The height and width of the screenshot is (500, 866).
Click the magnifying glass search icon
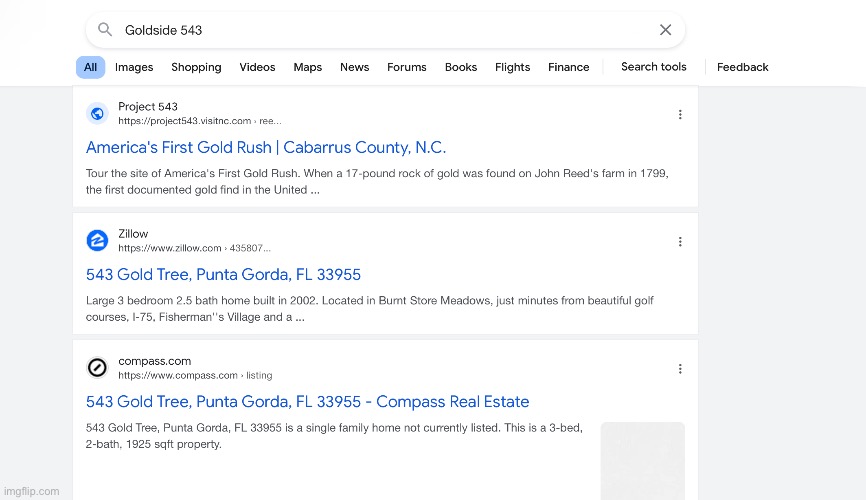click(105, 30)
